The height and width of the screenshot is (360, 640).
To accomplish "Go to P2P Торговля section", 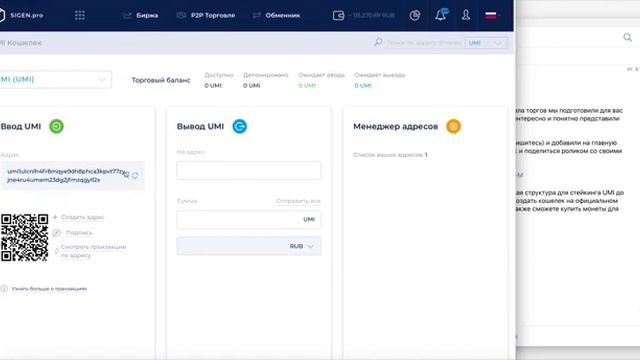I will [206, 16].
